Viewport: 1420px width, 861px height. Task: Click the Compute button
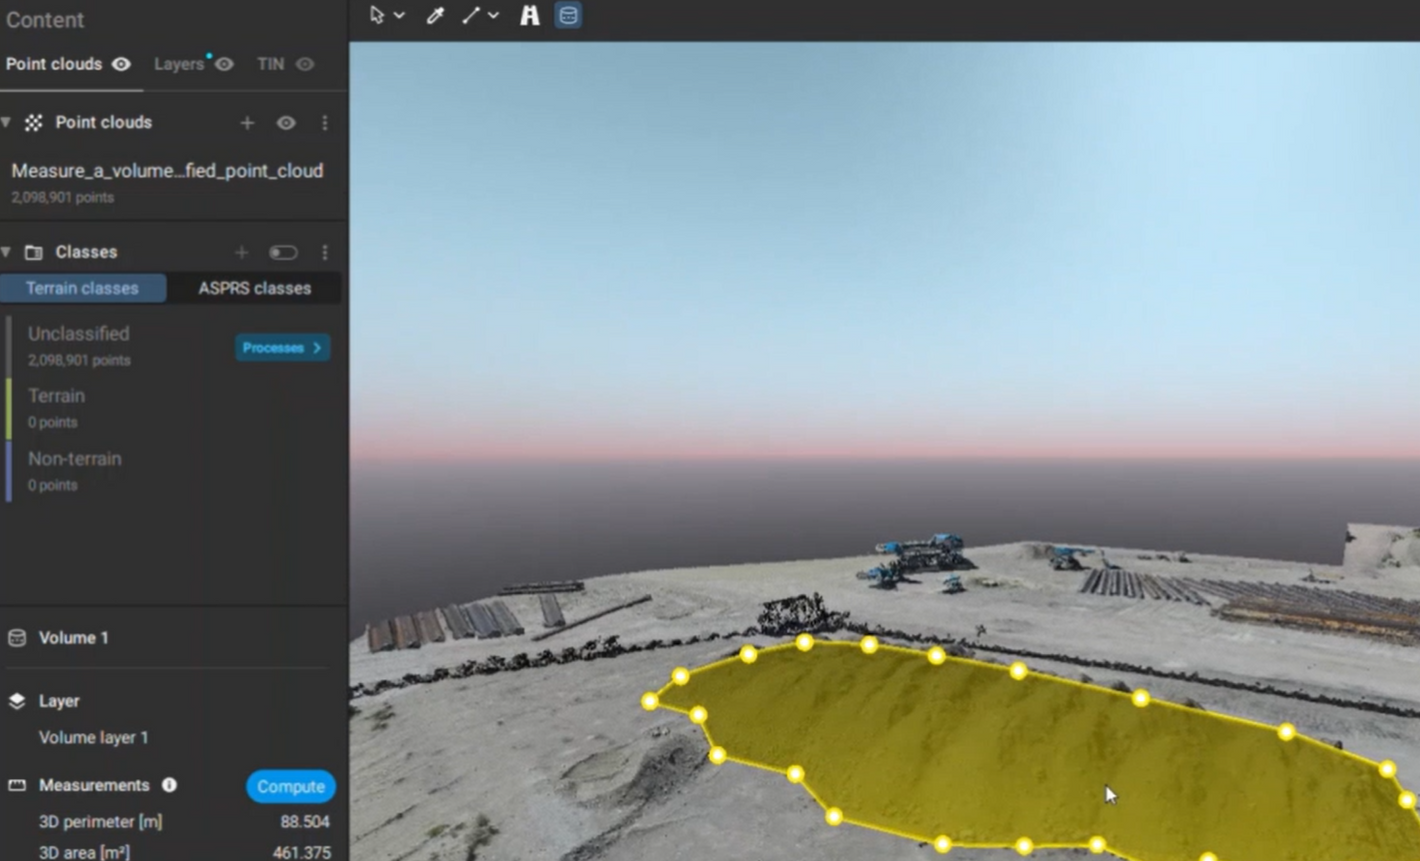tap(290, 786)
